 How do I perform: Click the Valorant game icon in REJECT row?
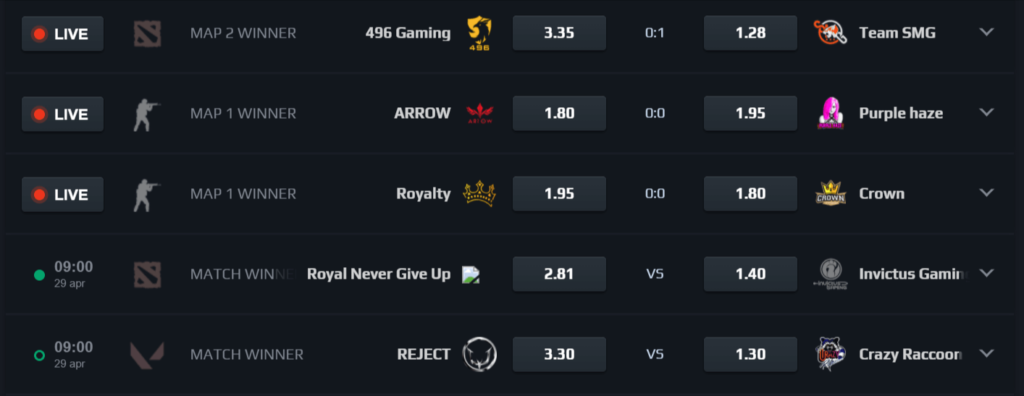tap(147, 355)
